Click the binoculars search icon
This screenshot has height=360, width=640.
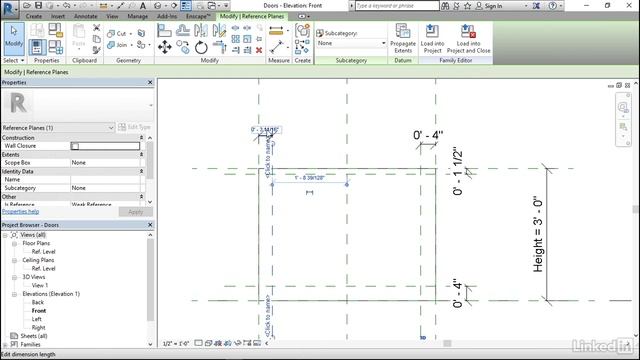[x=445, y=6]
